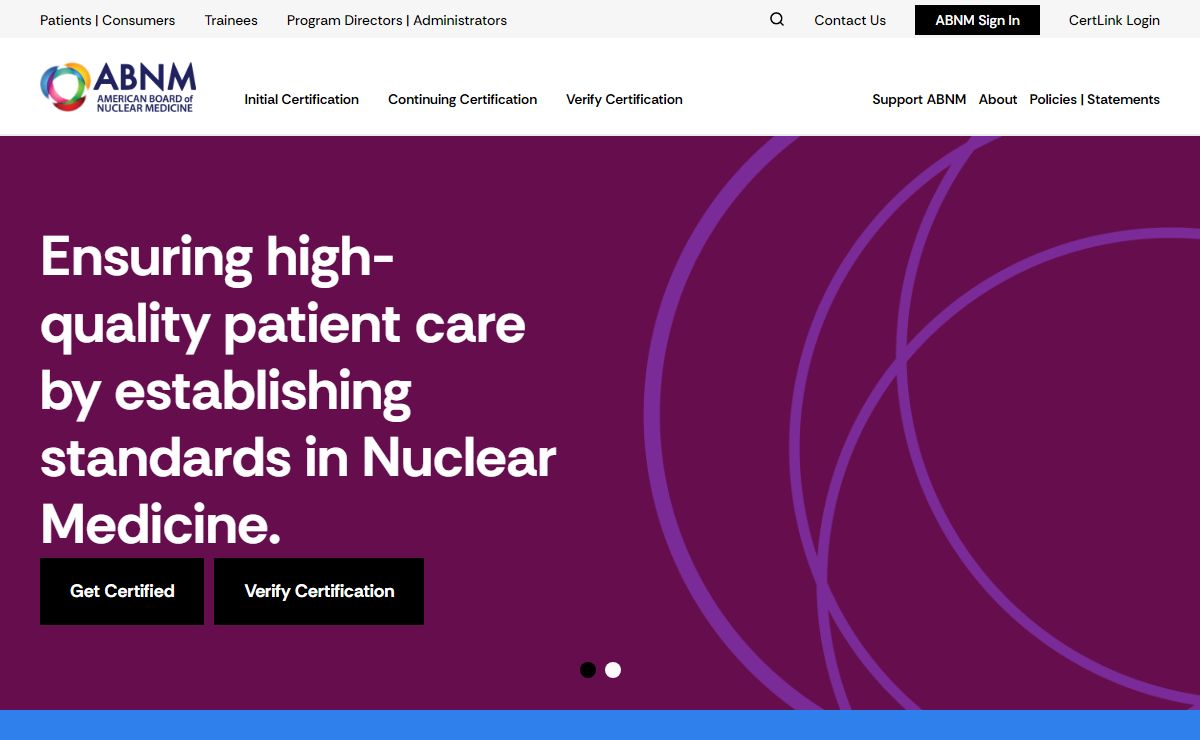The width and height of the screenshot is (1200, 740).
Task: Open Policies | Statements menu item
Action: (x=1094, y=99)
